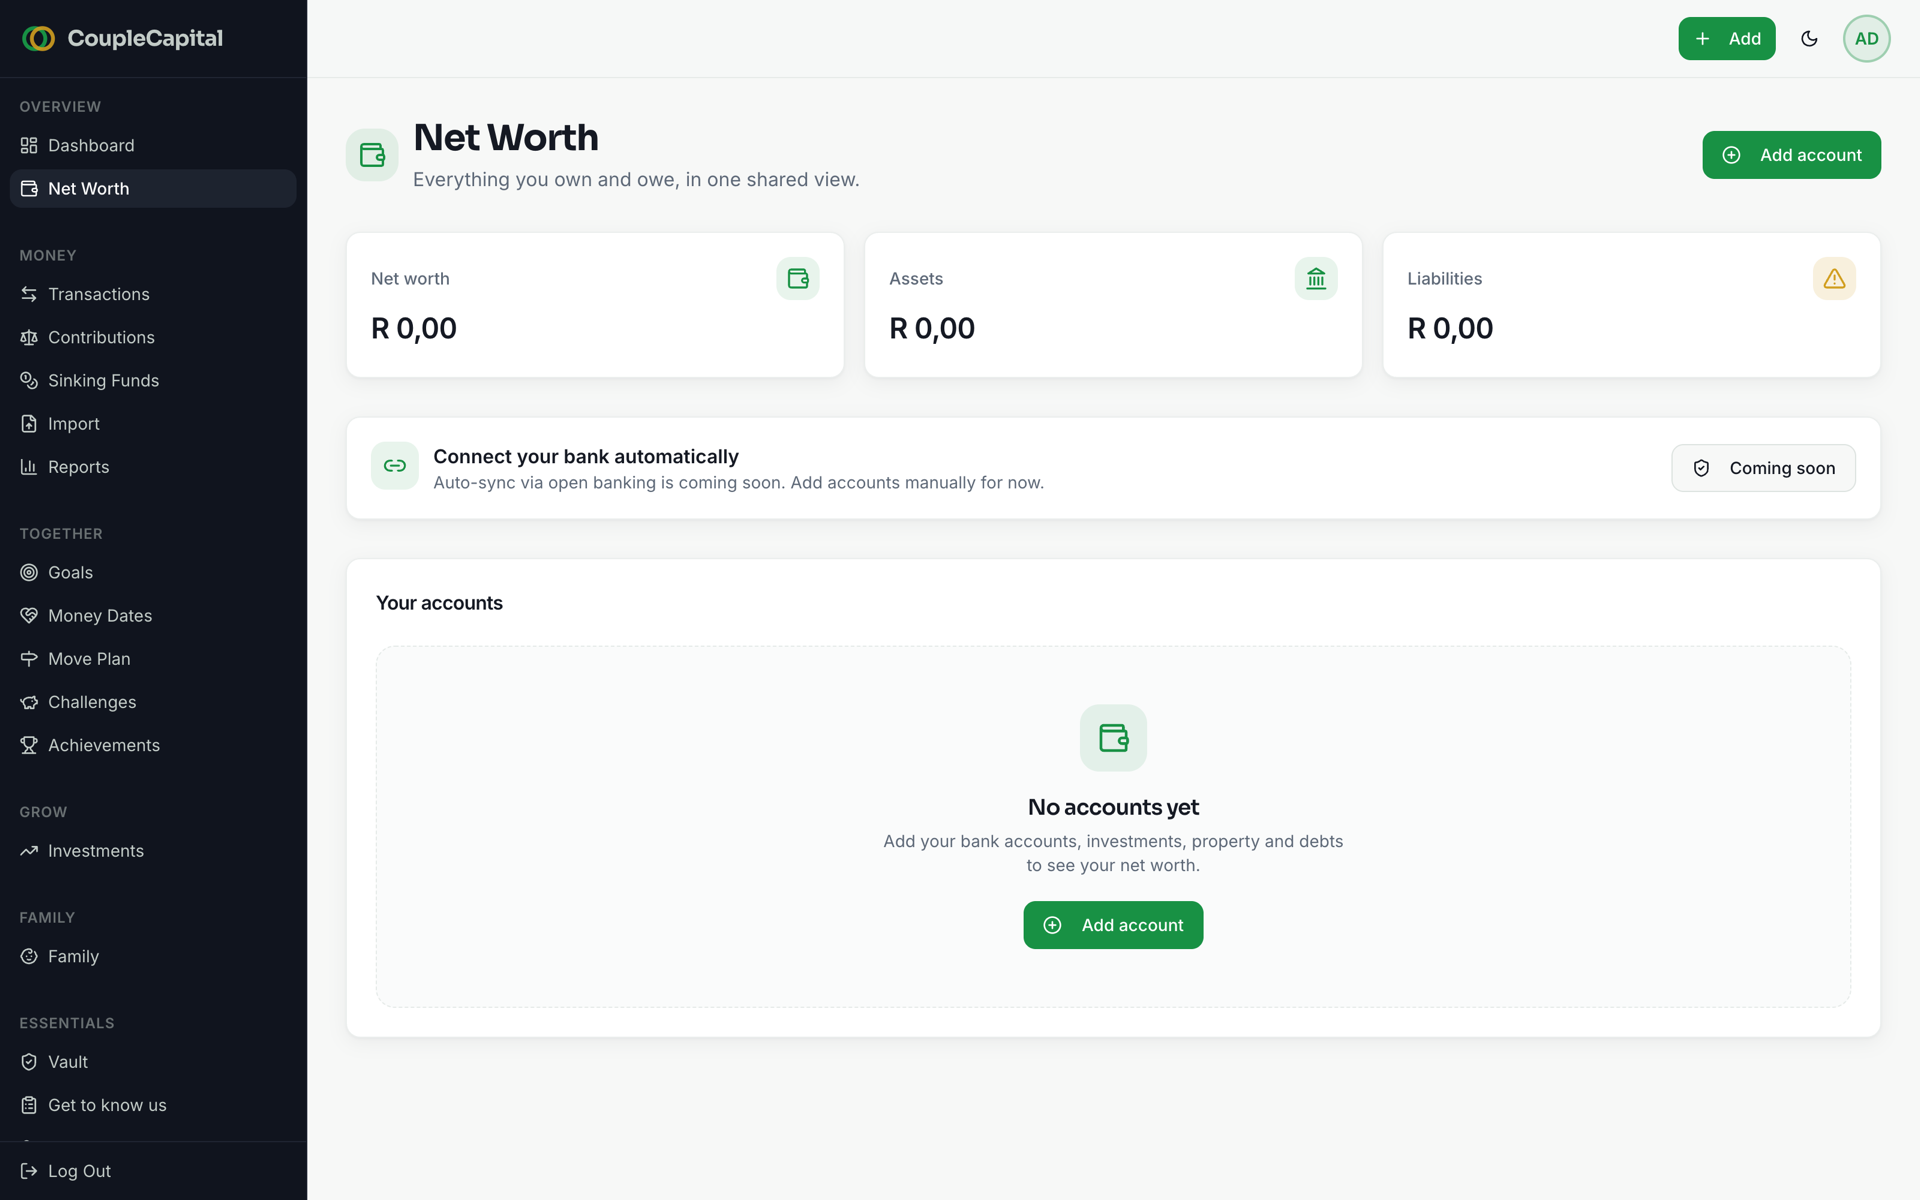Image resolution: width=1920 pixels, height=1200 pixels.
Task: Click Add account button at top right
Action: tap(1791, 155)
